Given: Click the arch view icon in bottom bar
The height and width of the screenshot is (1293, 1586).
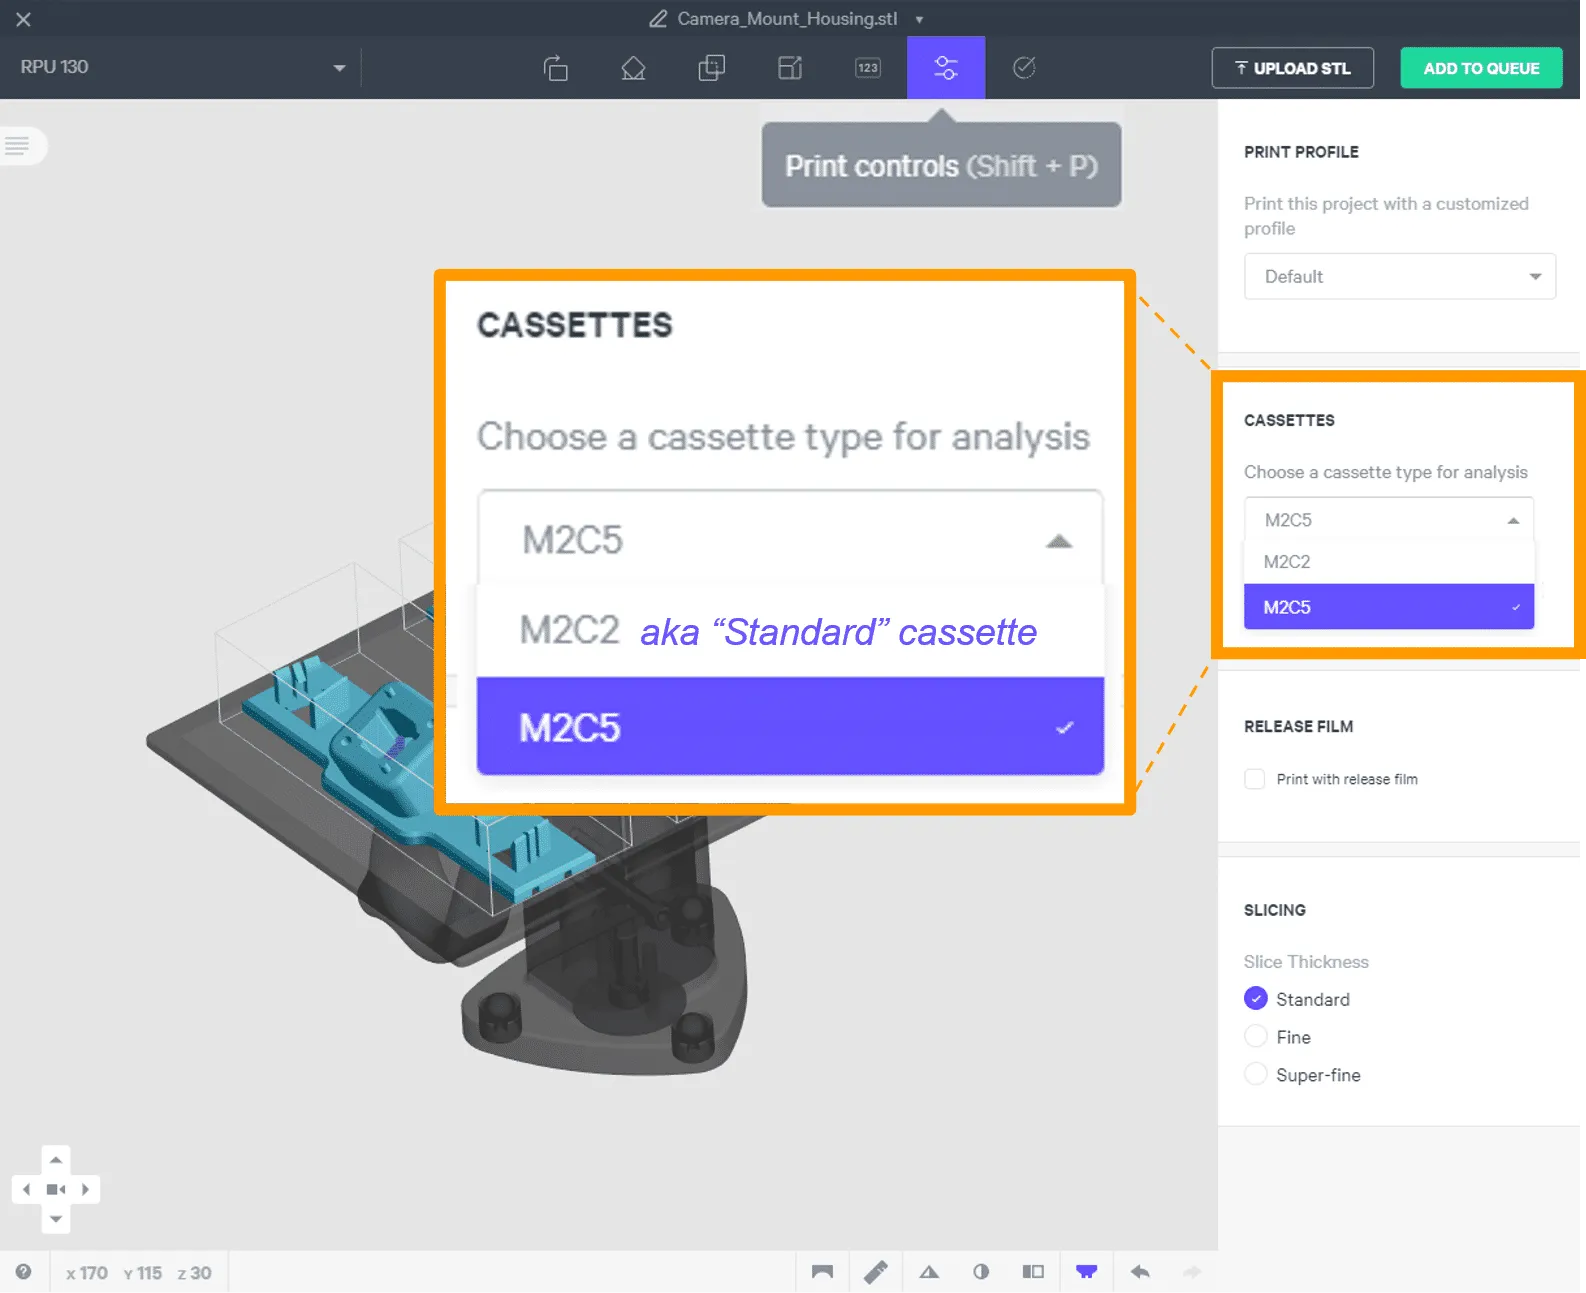Looking at the screenshot, I should [822, 1272].
